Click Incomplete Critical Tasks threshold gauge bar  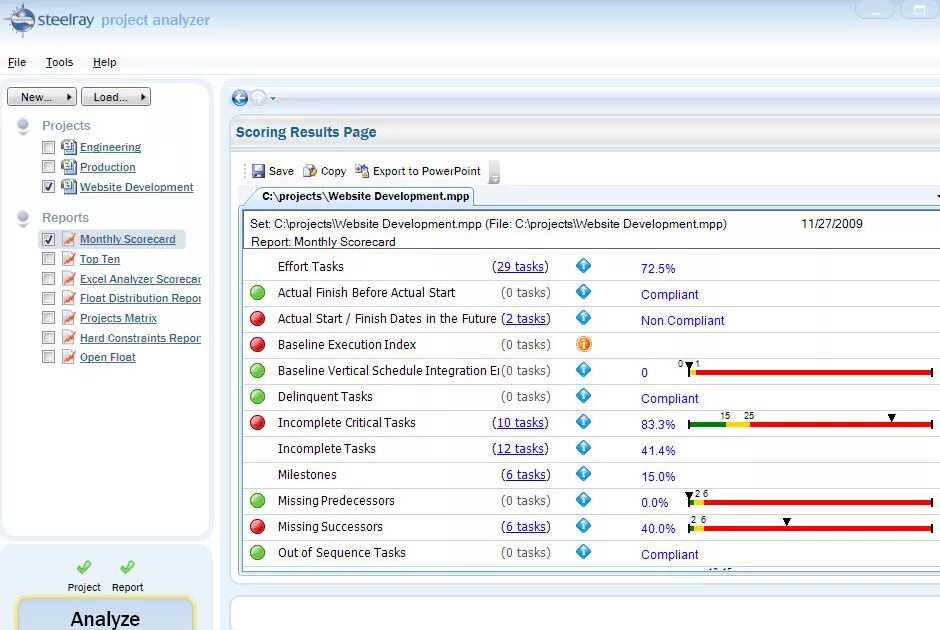[x=811, y=424]
